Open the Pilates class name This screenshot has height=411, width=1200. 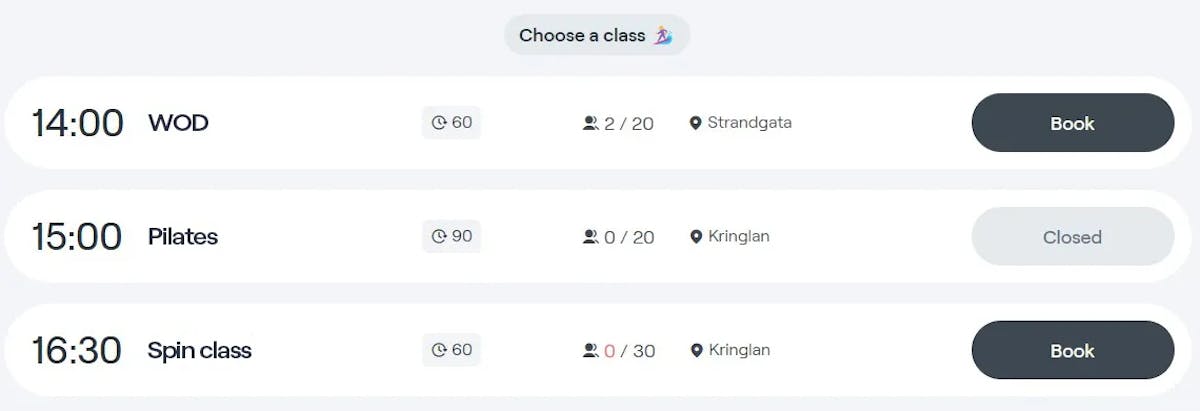[x=183, y=237]
